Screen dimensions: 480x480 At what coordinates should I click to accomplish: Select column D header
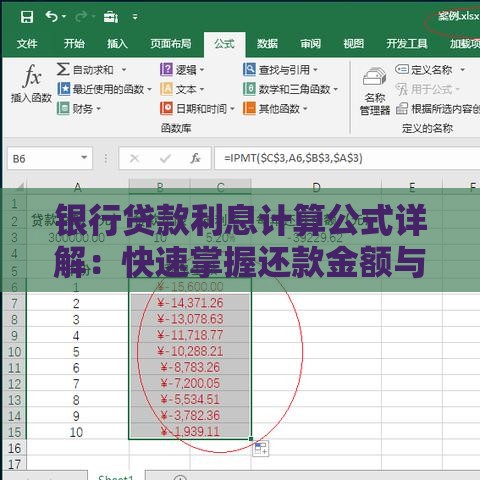316,187
